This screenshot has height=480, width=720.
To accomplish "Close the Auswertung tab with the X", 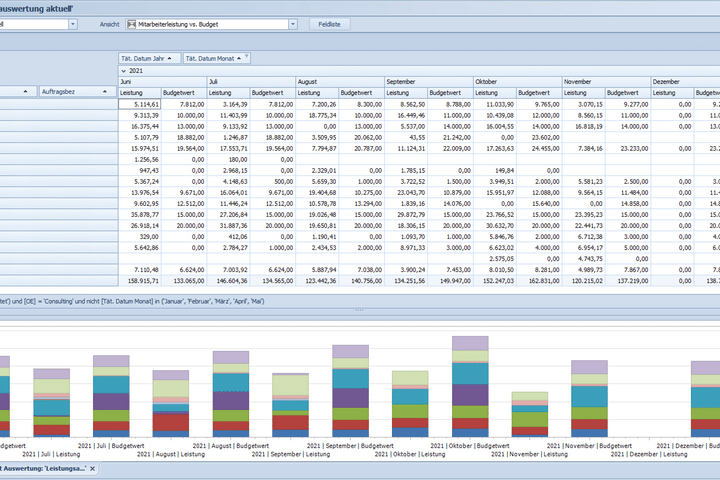I will [x=92, y=468].
